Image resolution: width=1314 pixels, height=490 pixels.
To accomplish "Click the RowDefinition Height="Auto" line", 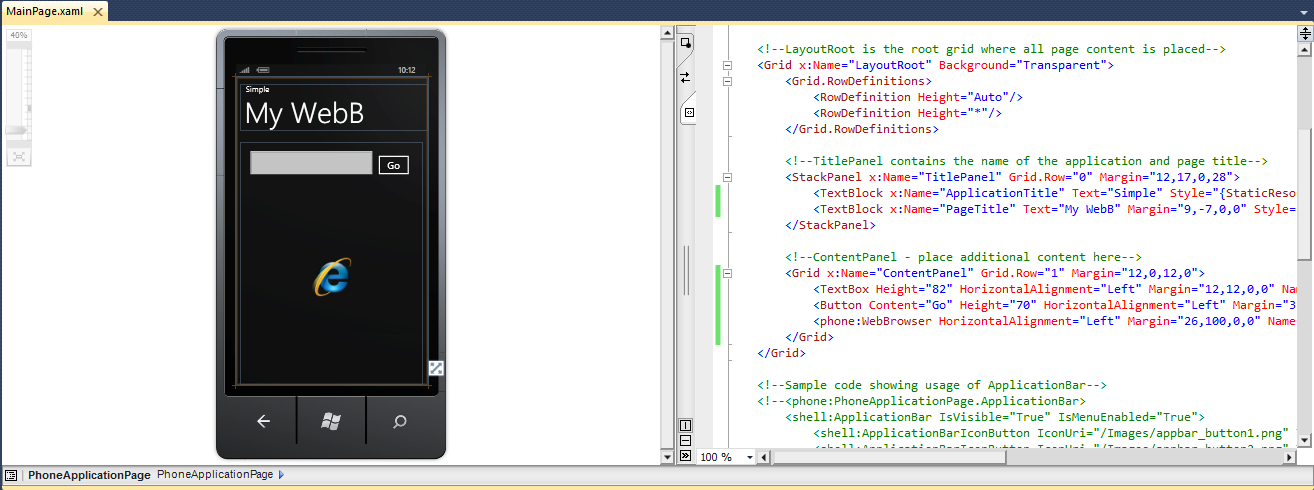I will pyautogui.click(x=919, y=97).
